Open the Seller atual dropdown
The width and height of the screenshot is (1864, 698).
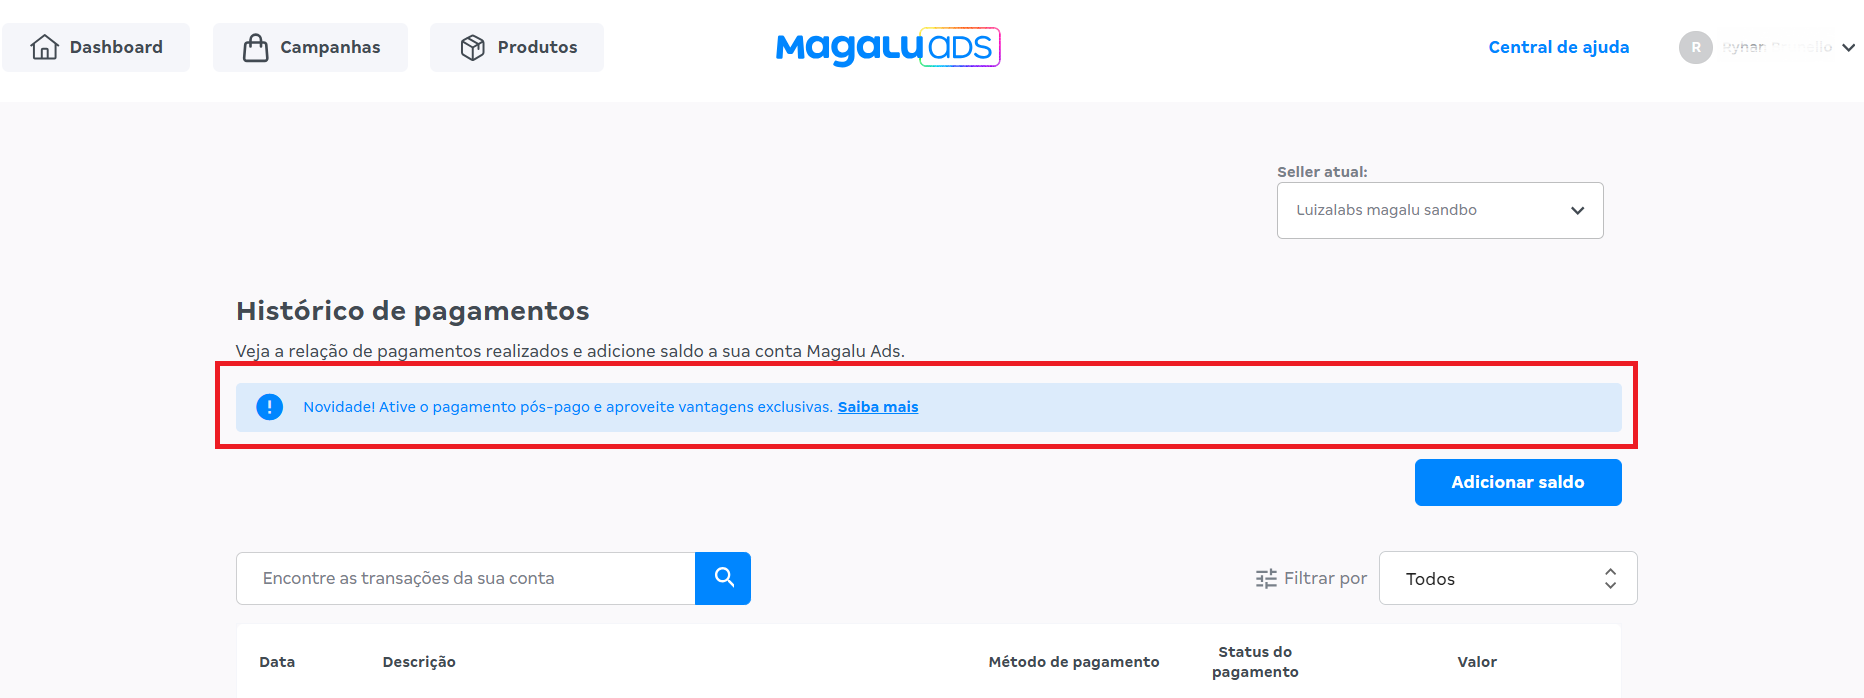point(1440,210)
